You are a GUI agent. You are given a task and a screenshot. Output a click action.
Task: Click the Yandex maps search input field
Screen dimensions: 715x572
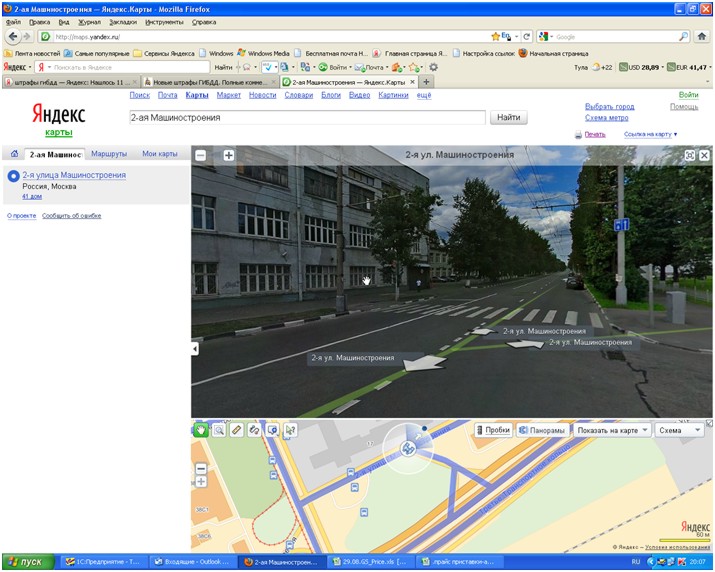pos(307,117)
